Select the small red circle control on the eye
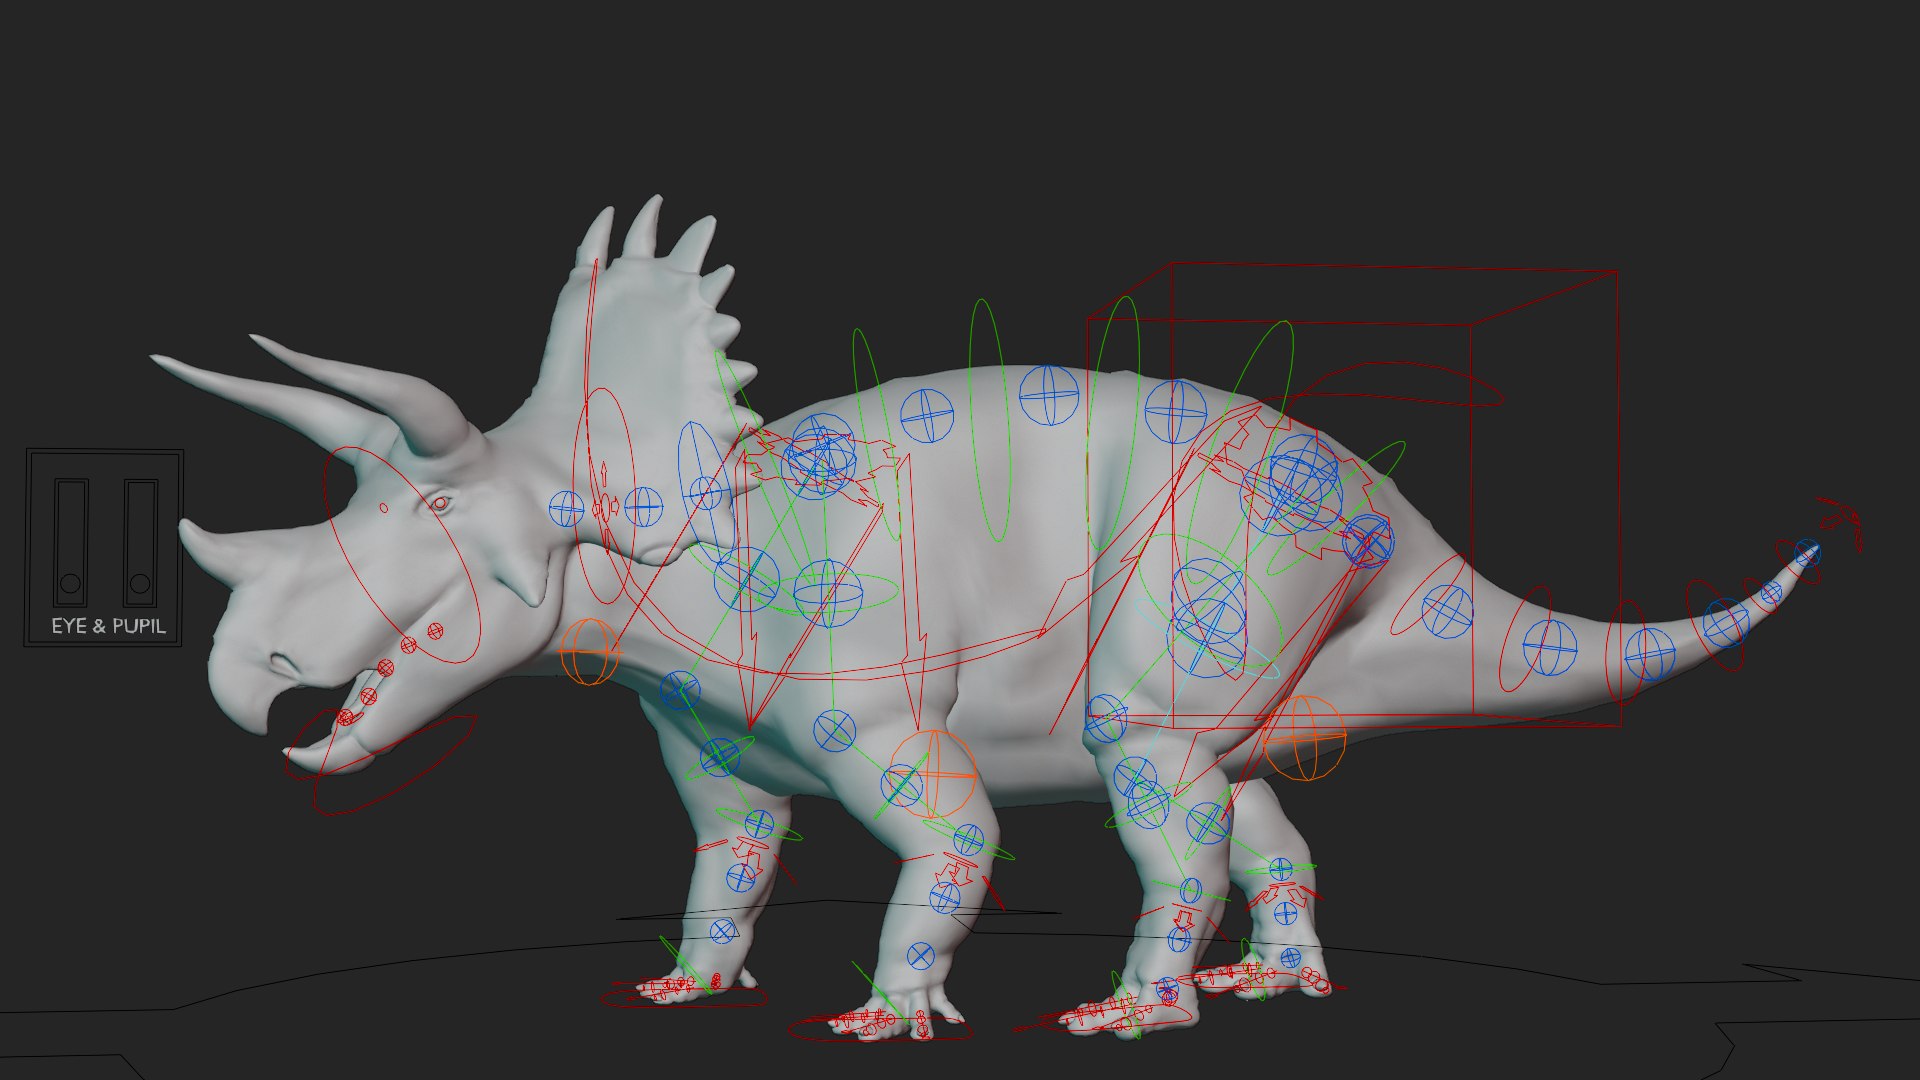This screenshot has width=1920, height=1080. [439, 503]
